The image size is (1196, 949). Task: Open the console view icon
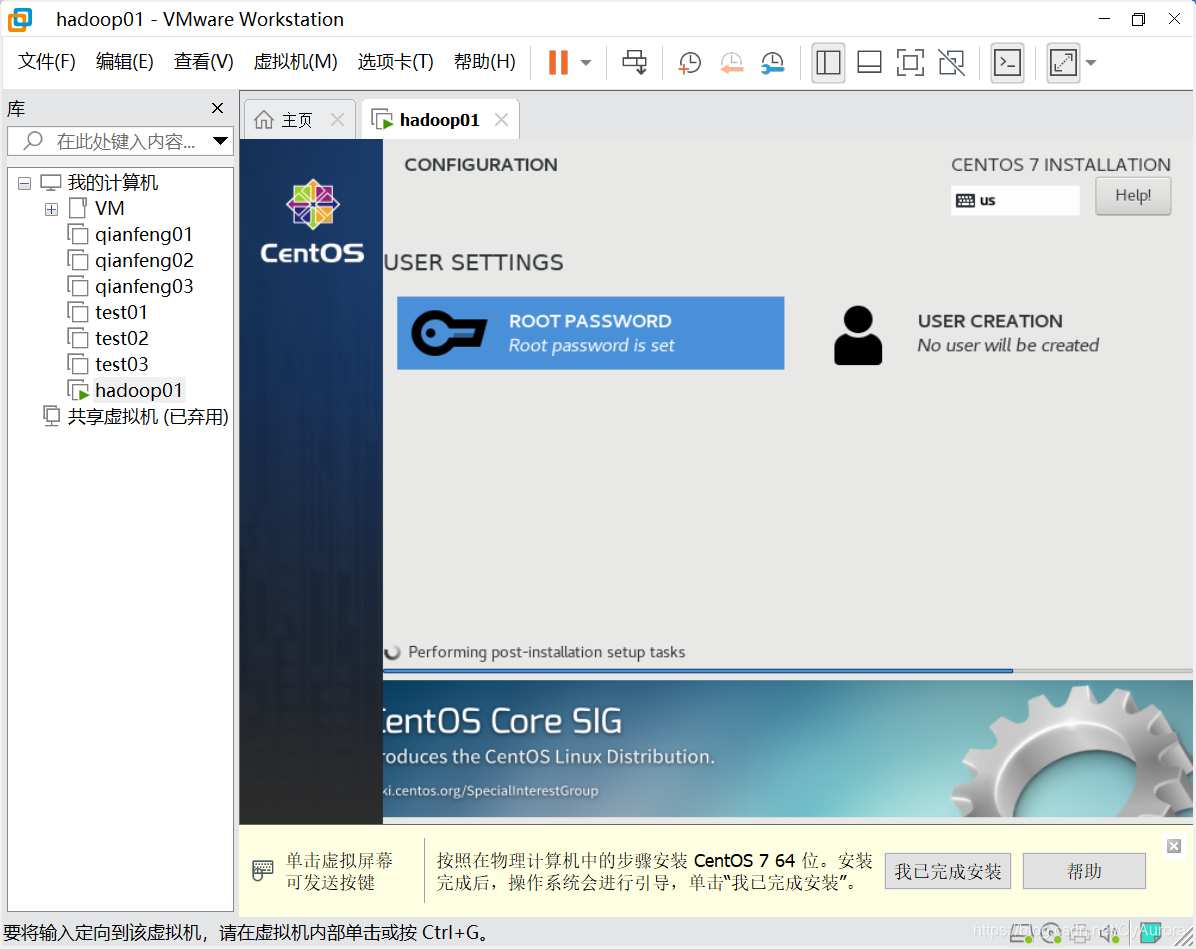[x=1008, y=63]
